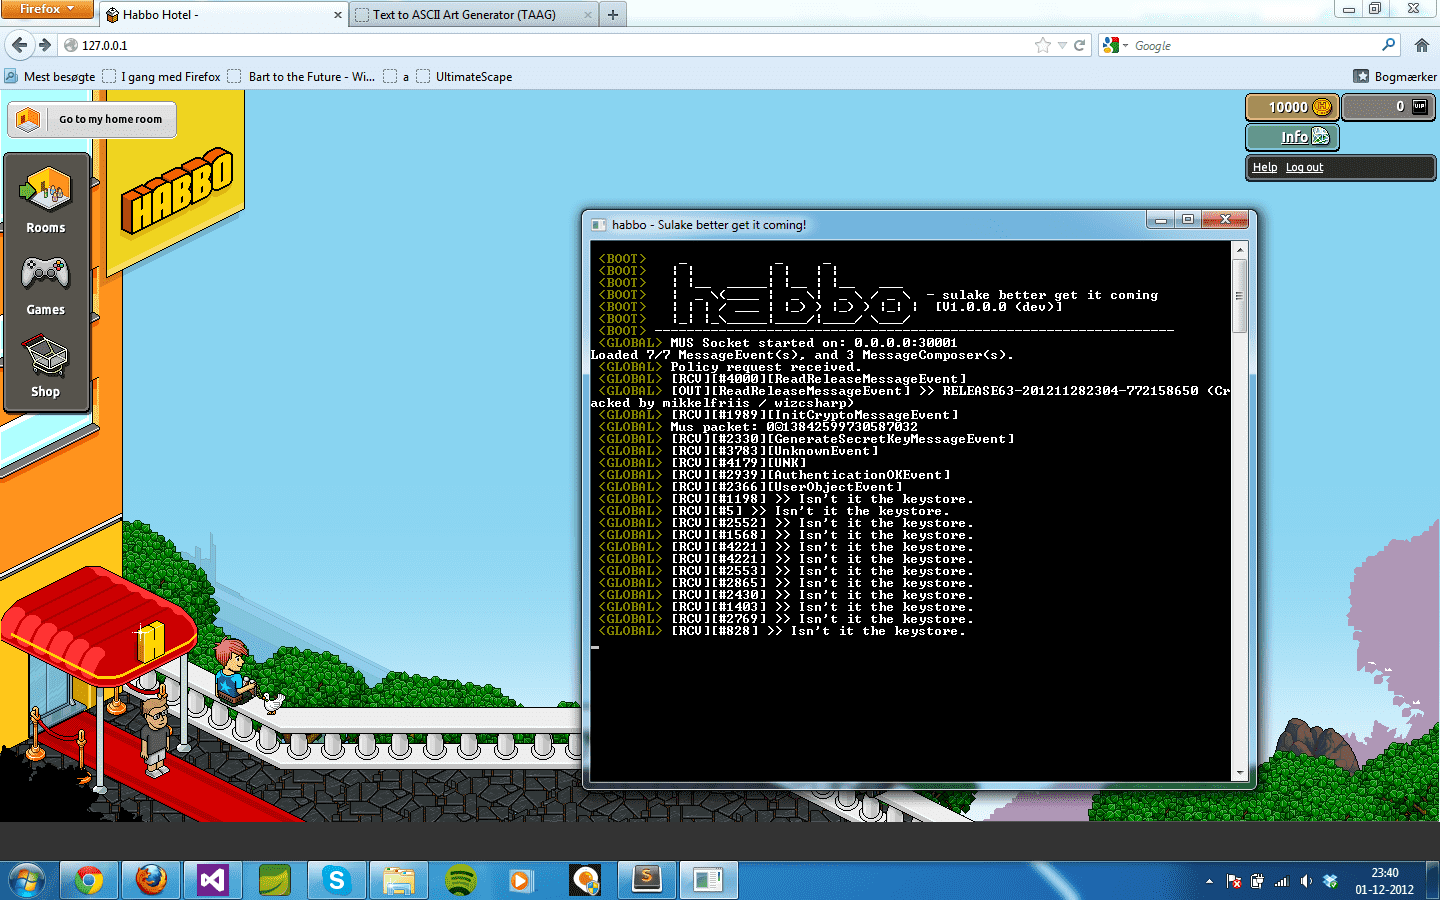The width and height of the screenshot is (1440, 900).
Task: Open the media player taskbar icon
Action: 521,880
